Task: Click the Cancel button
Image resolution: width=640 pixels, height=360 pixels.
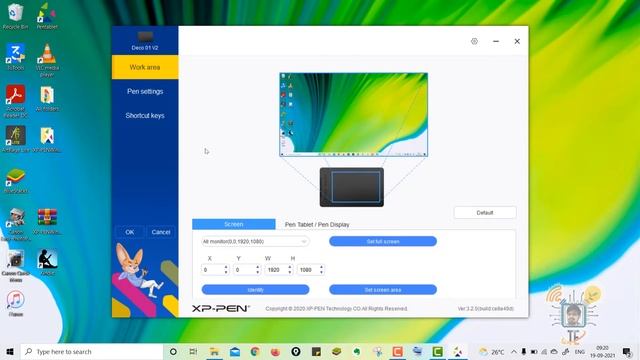Action: tap(161, 232)
